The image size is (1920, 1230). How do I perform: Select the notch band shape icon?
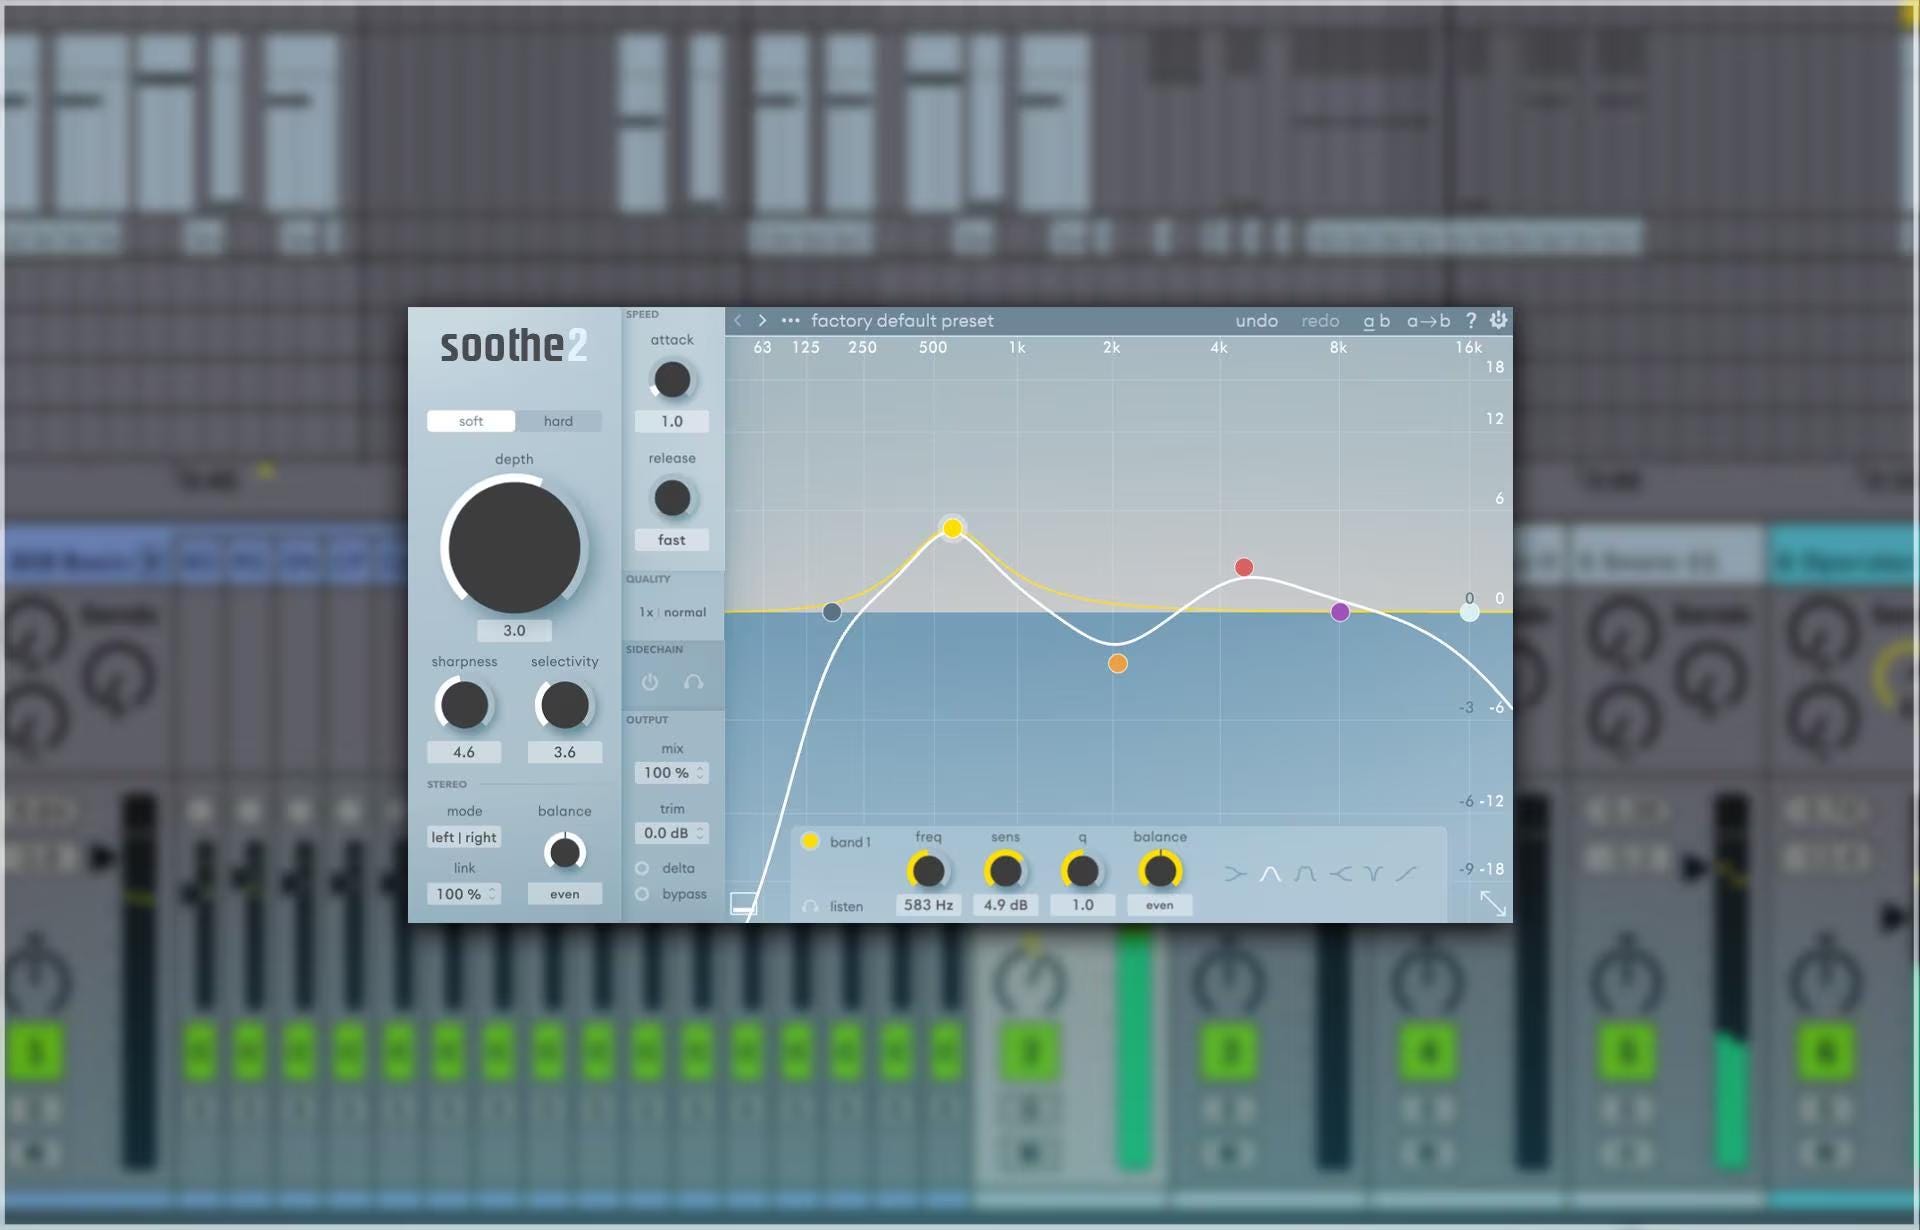[x=1373, y=874]
